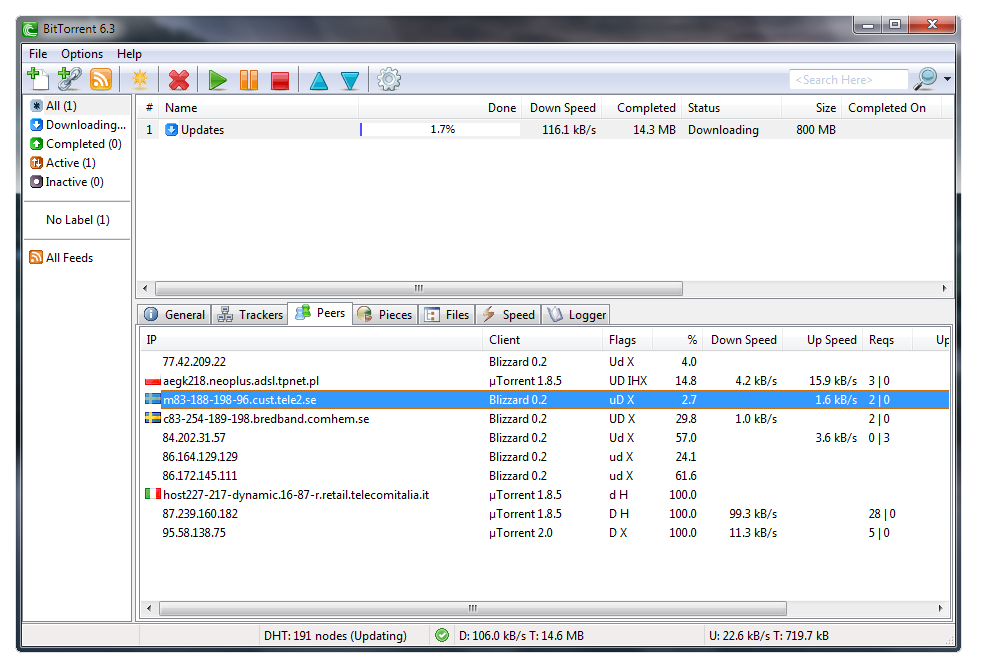
Task: Select peer 84.202.31.57
Action: point(544,438)
